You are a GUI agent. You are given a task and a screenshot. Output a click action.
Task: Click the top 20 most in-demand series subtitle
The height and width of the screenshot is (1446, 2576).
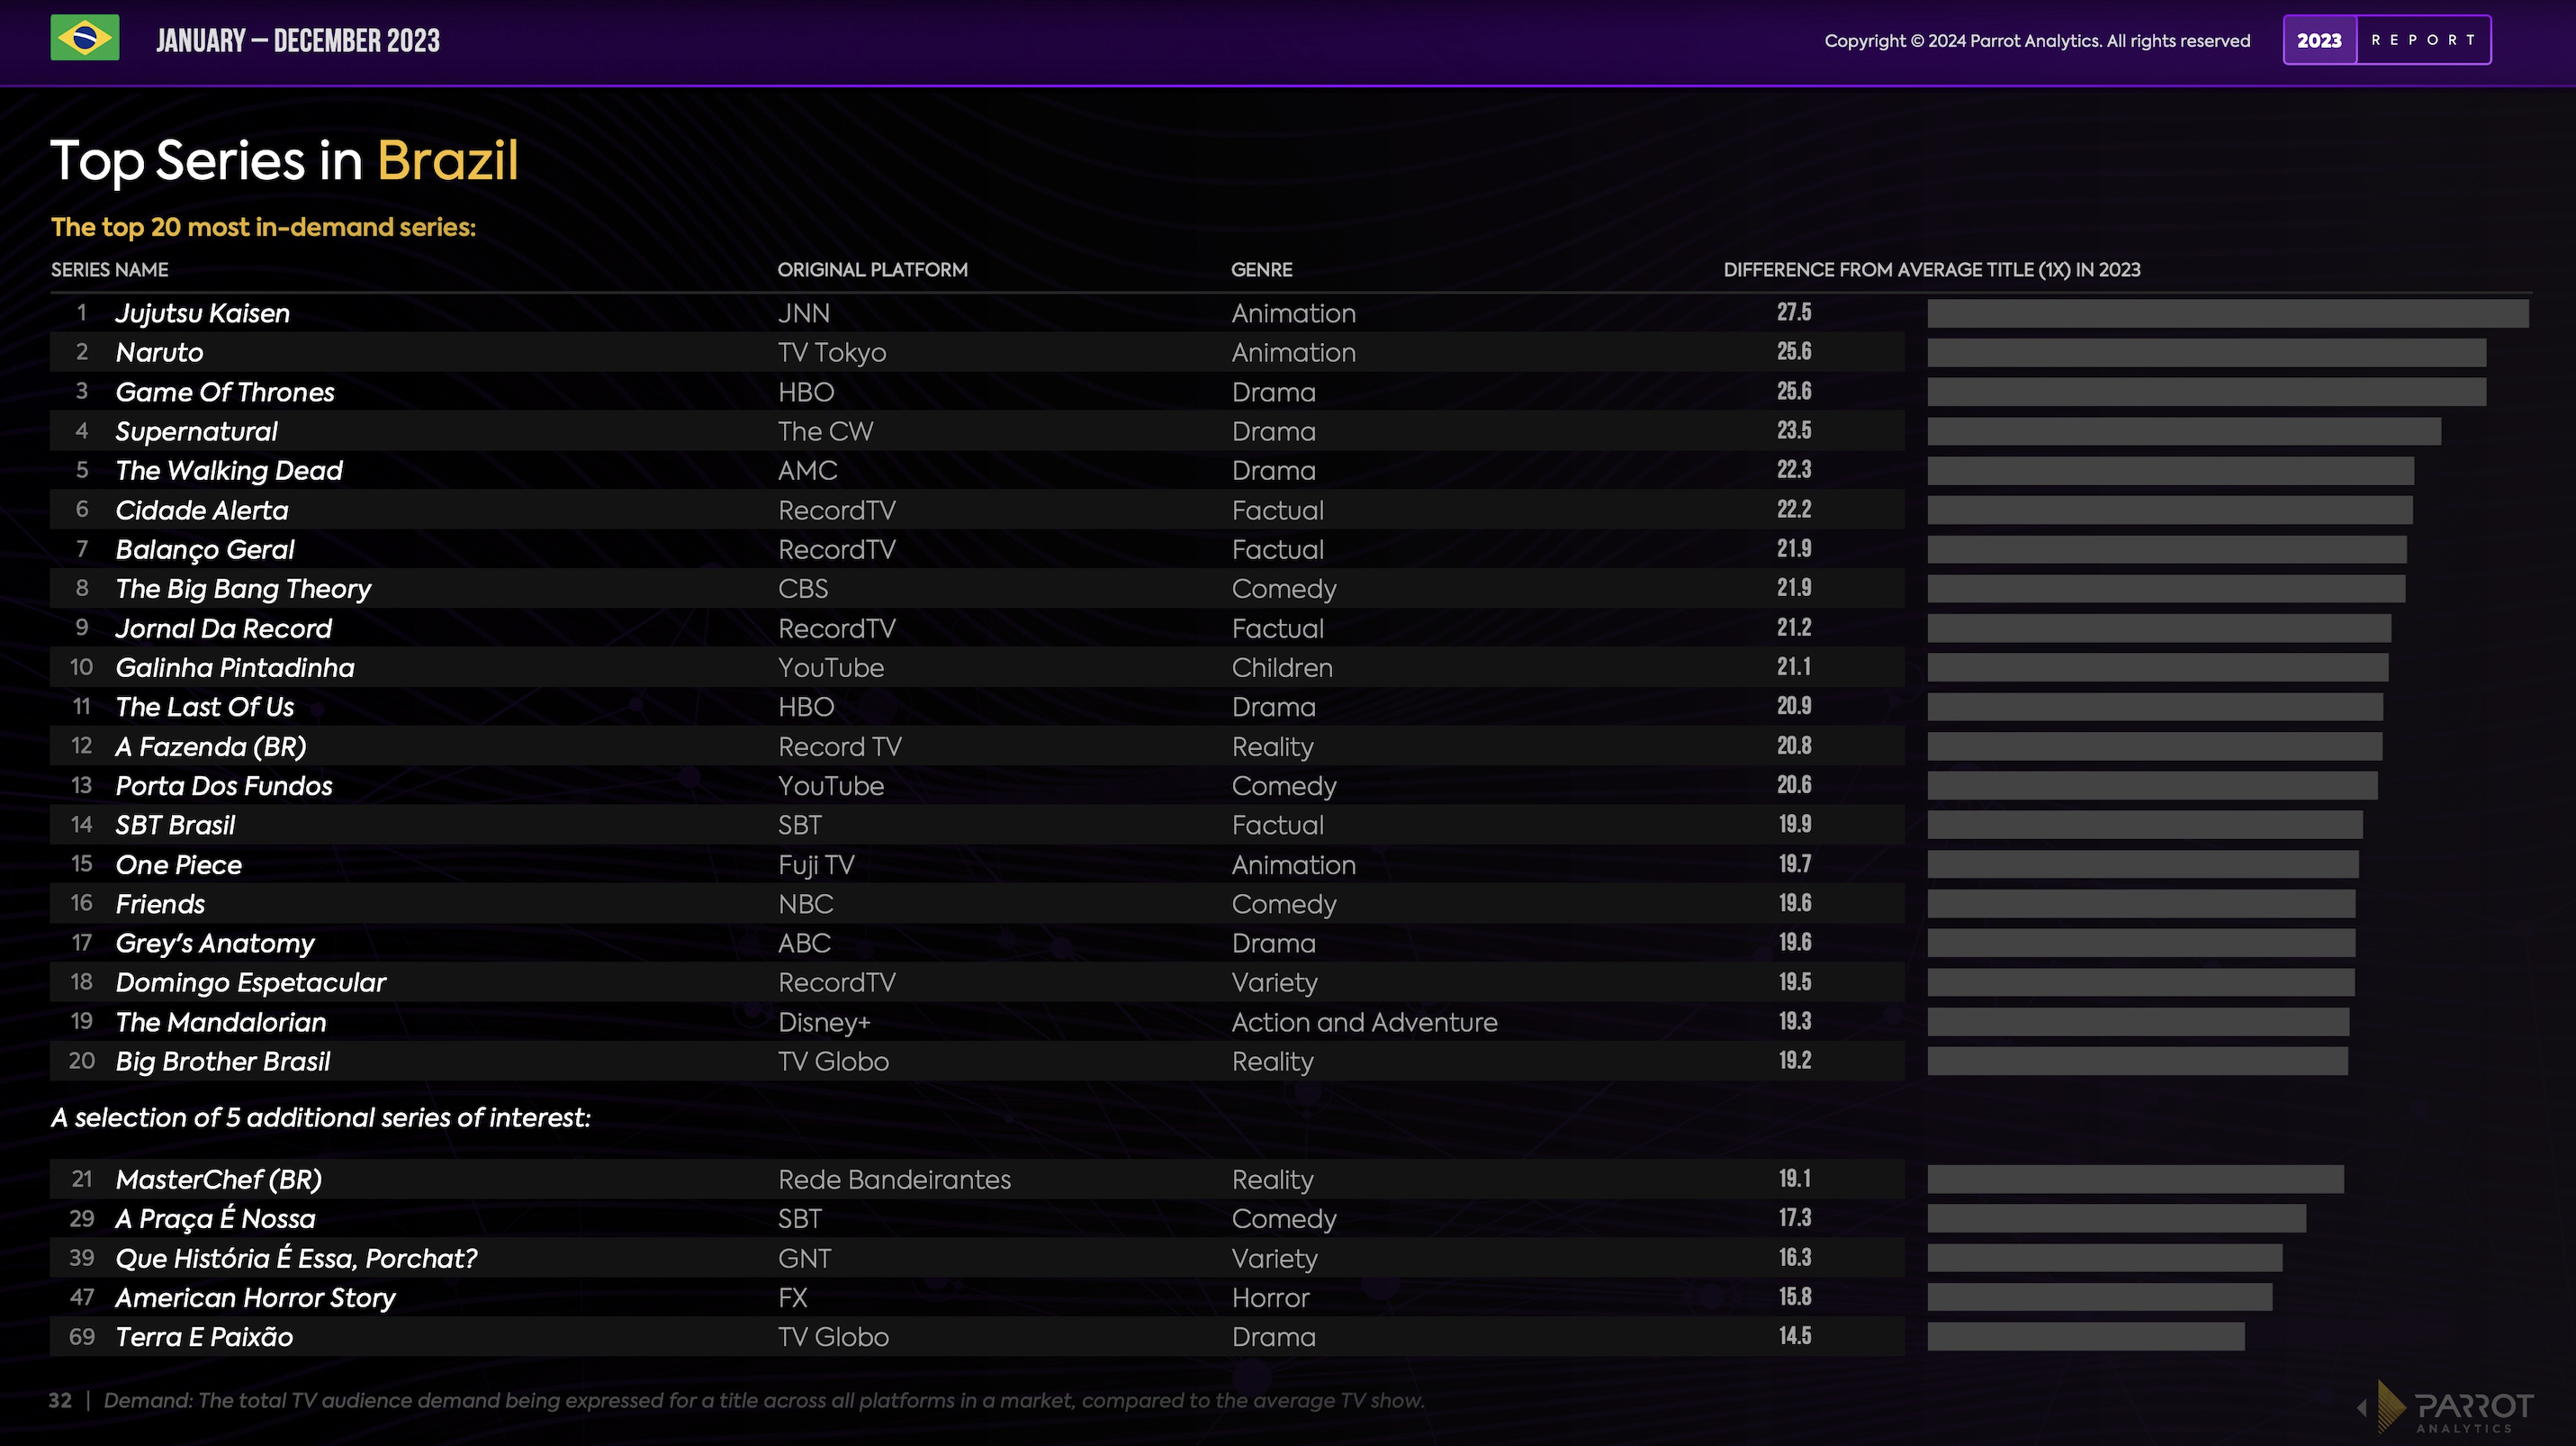(263, 227)
